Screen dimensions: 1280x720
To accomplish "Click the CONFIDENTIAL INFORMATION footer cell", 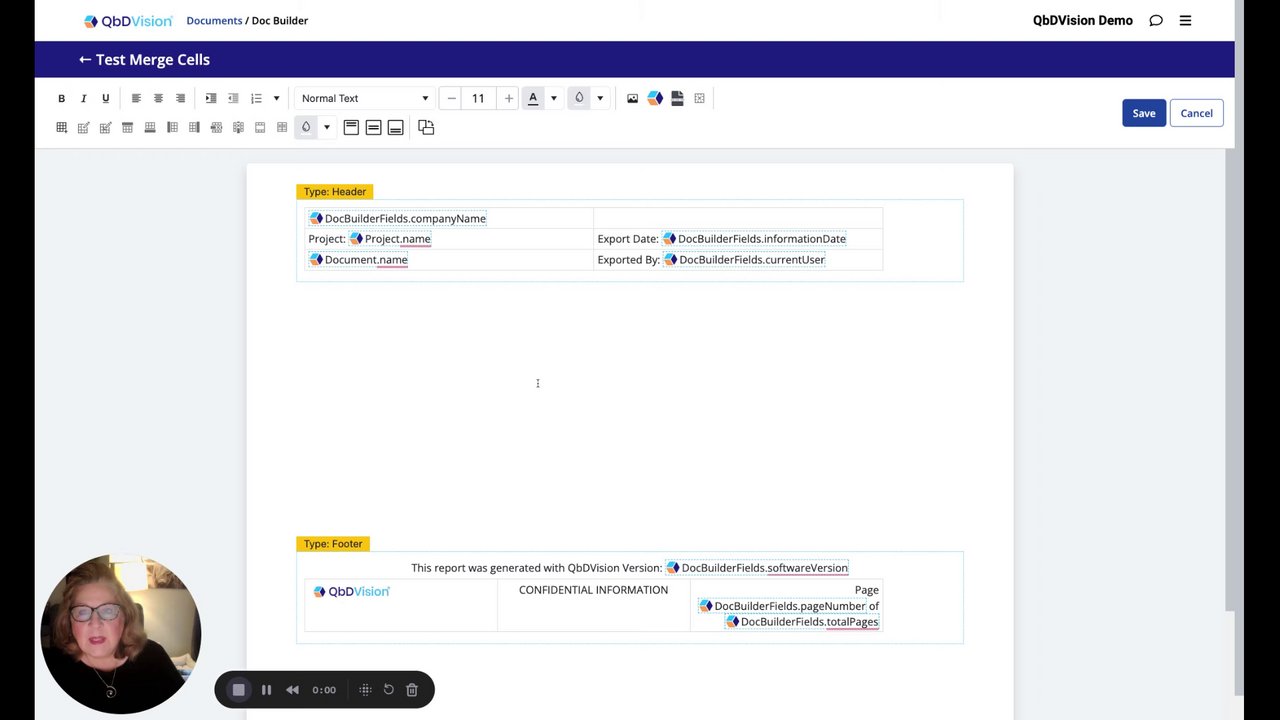I will click(x=593, y=605).
